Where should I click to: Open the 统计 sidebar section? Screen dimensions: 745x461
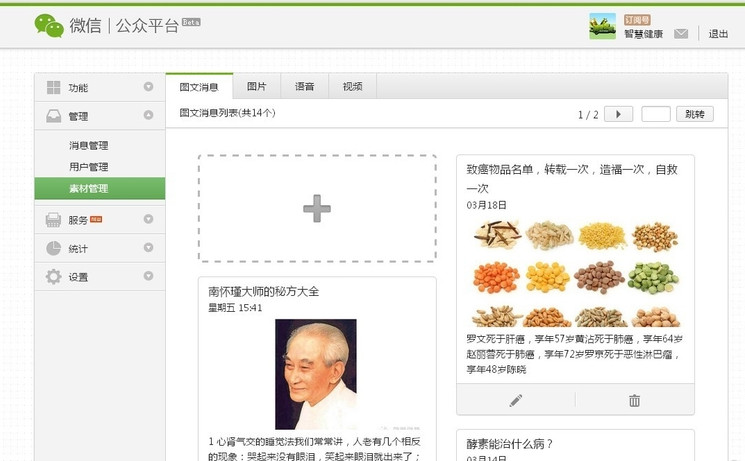[100, 248]
